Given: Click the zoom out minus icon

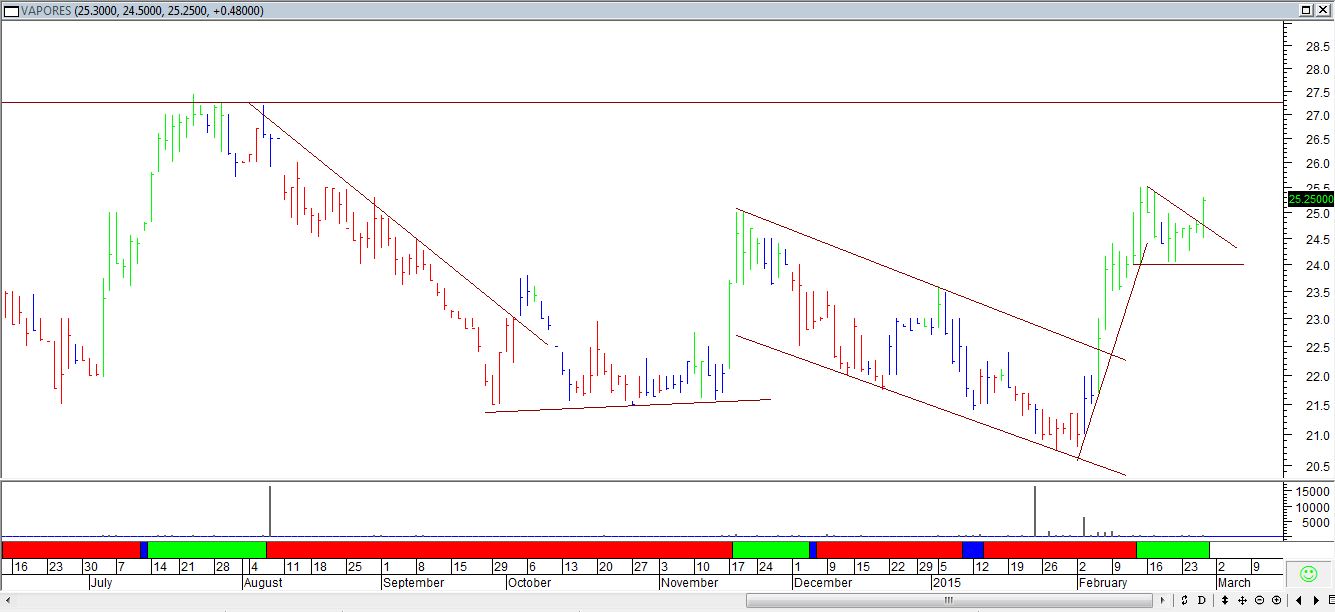Looking at the screenshot, I should tap(1259, 600).
